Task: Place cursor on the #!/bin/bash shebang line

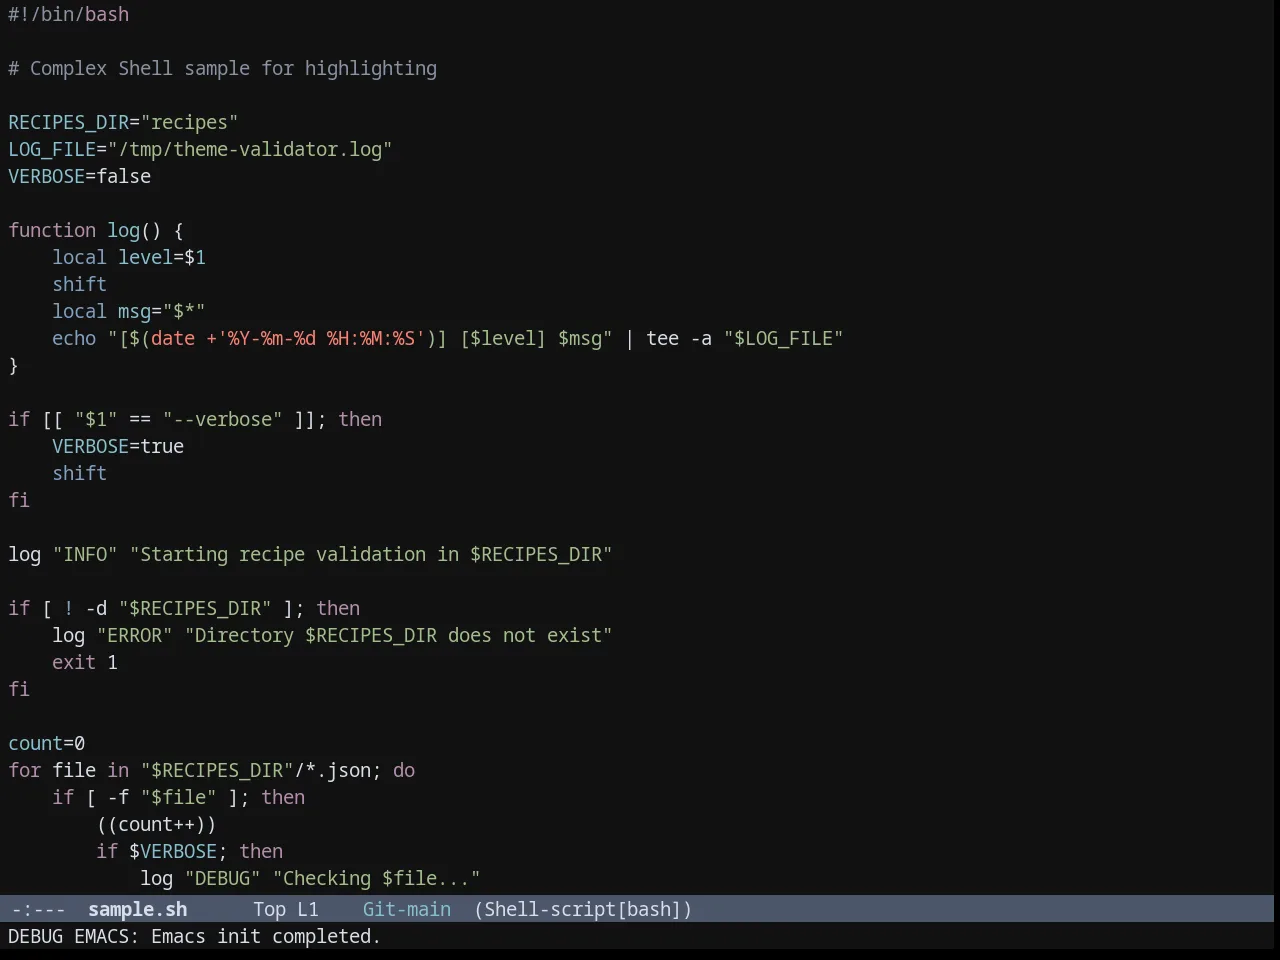Action: tap(69, 14)
